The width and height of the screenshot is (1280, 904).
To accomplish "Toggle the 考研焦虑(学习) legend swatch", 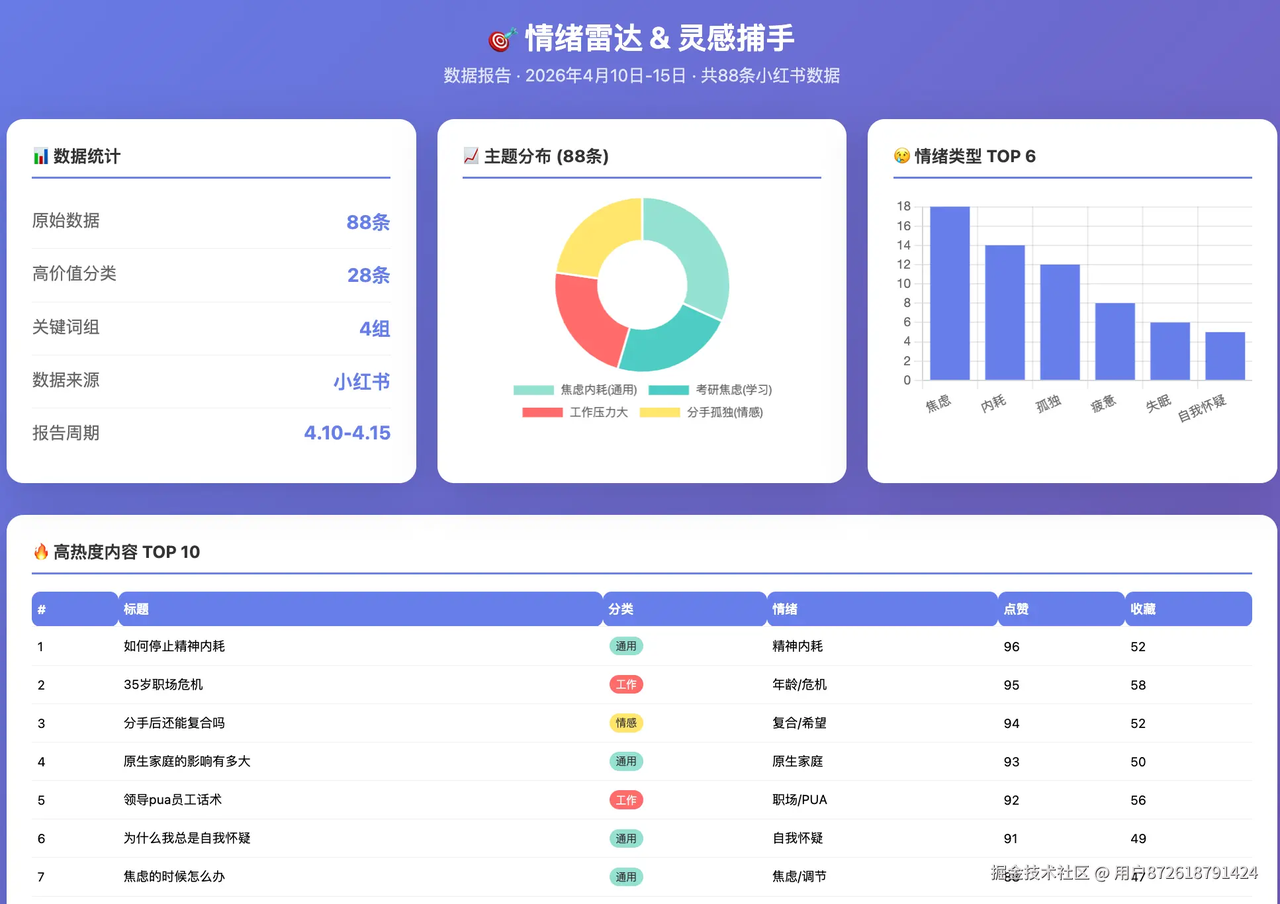I will (669, 390).
